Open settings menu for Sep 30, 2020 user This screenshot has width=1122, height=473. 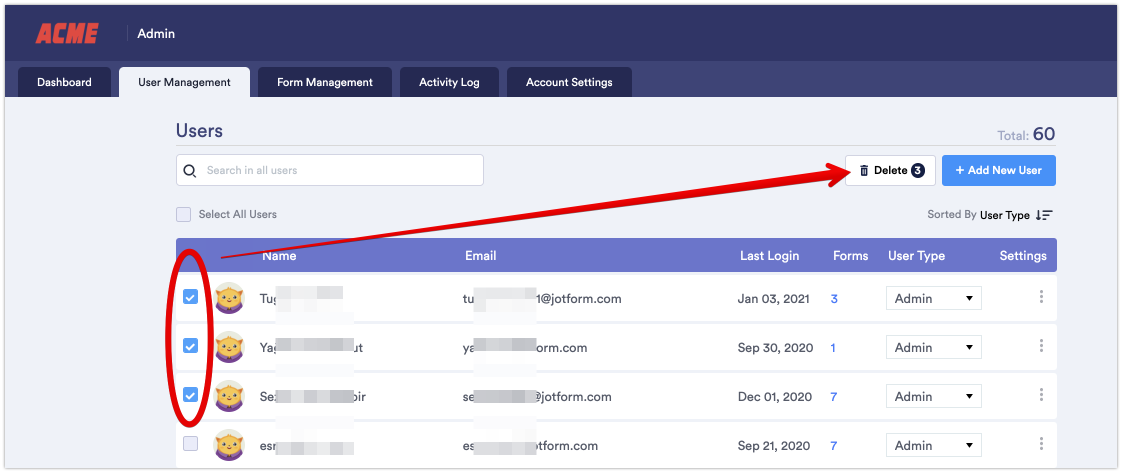tap(1041, 346)
